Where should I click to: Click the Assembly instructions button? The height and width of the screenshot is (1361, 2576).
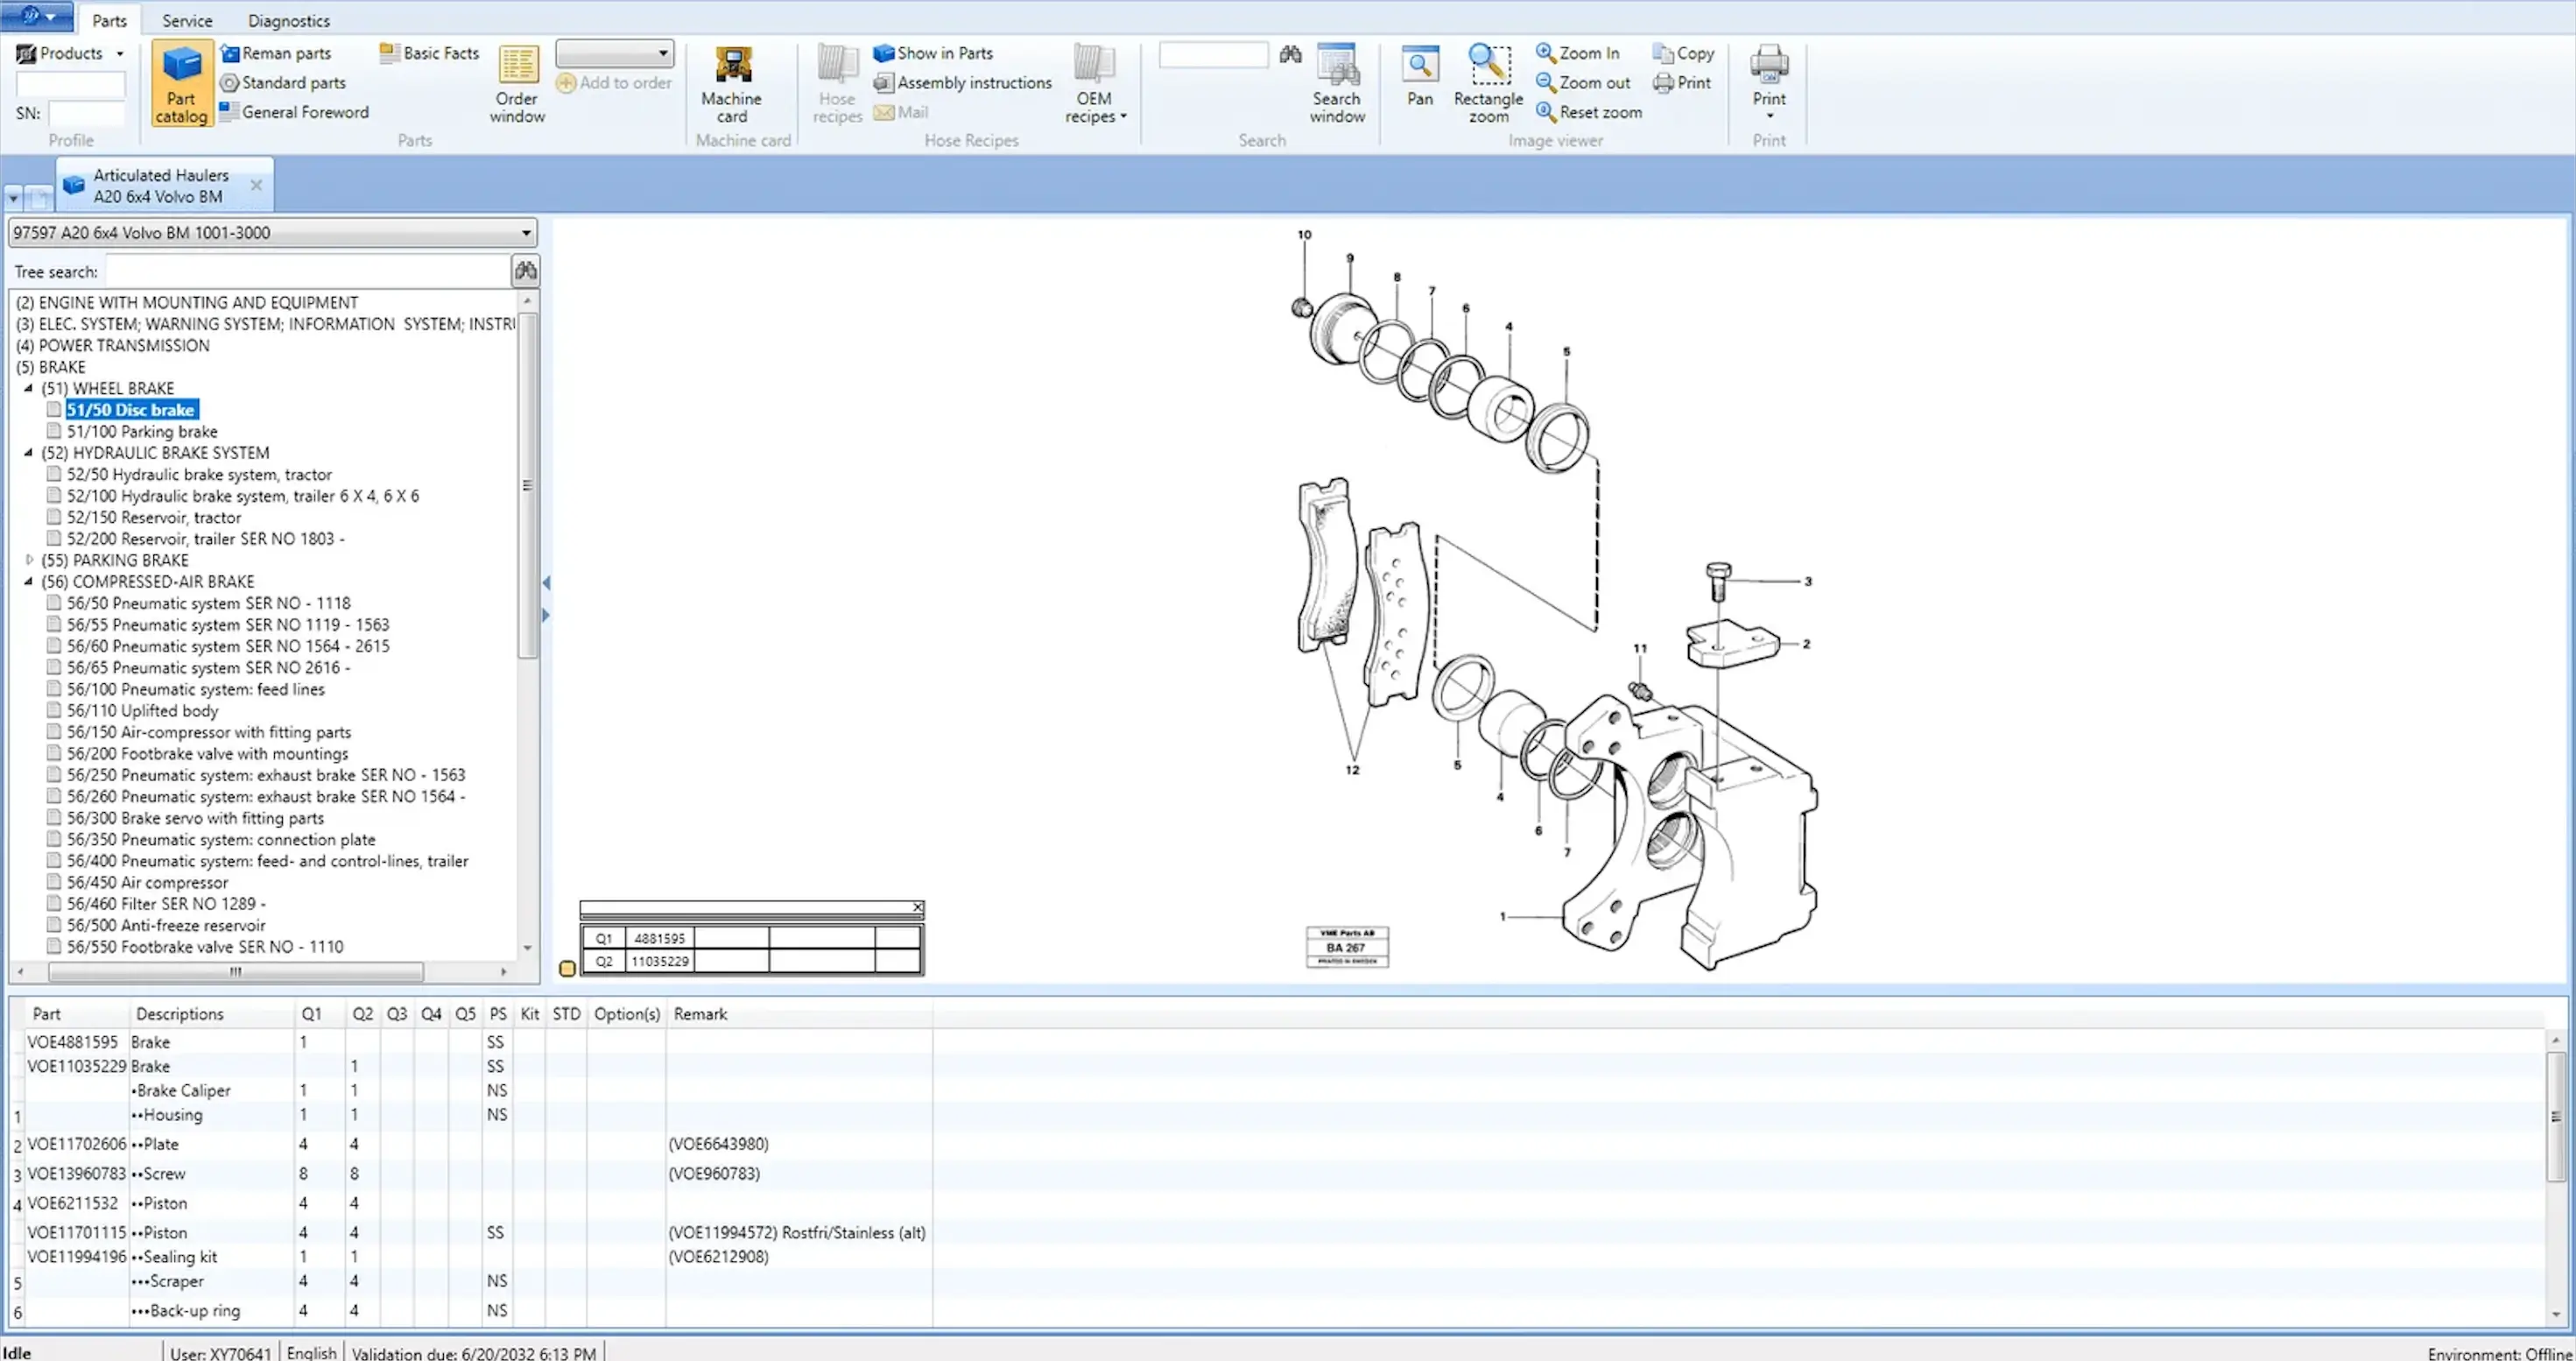(972, 82)
